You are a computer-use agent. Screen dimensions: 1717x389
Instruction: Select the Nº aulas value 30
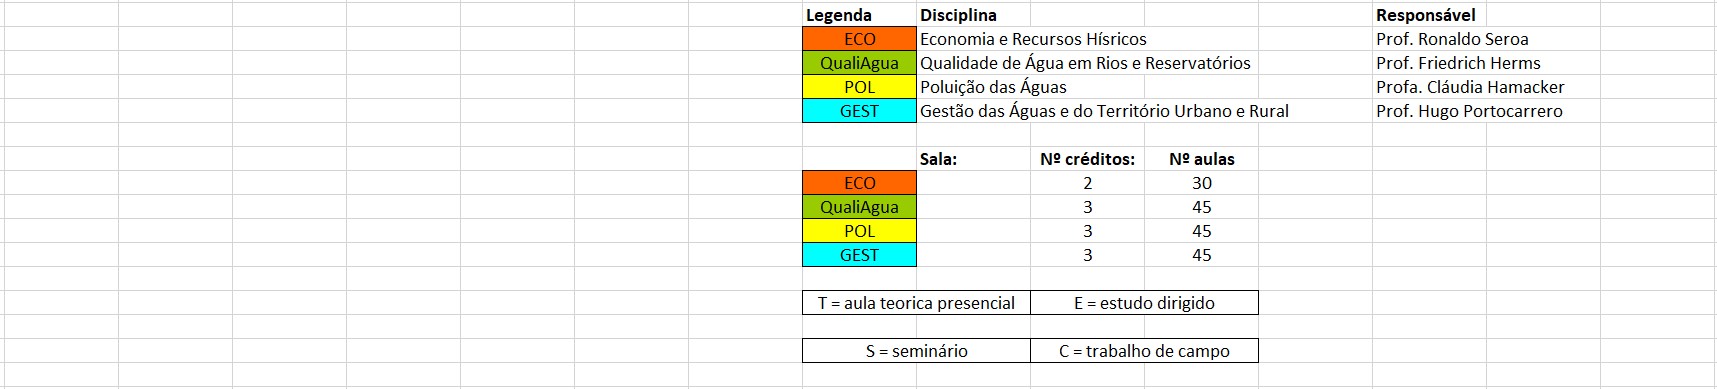coord(1202,183)
